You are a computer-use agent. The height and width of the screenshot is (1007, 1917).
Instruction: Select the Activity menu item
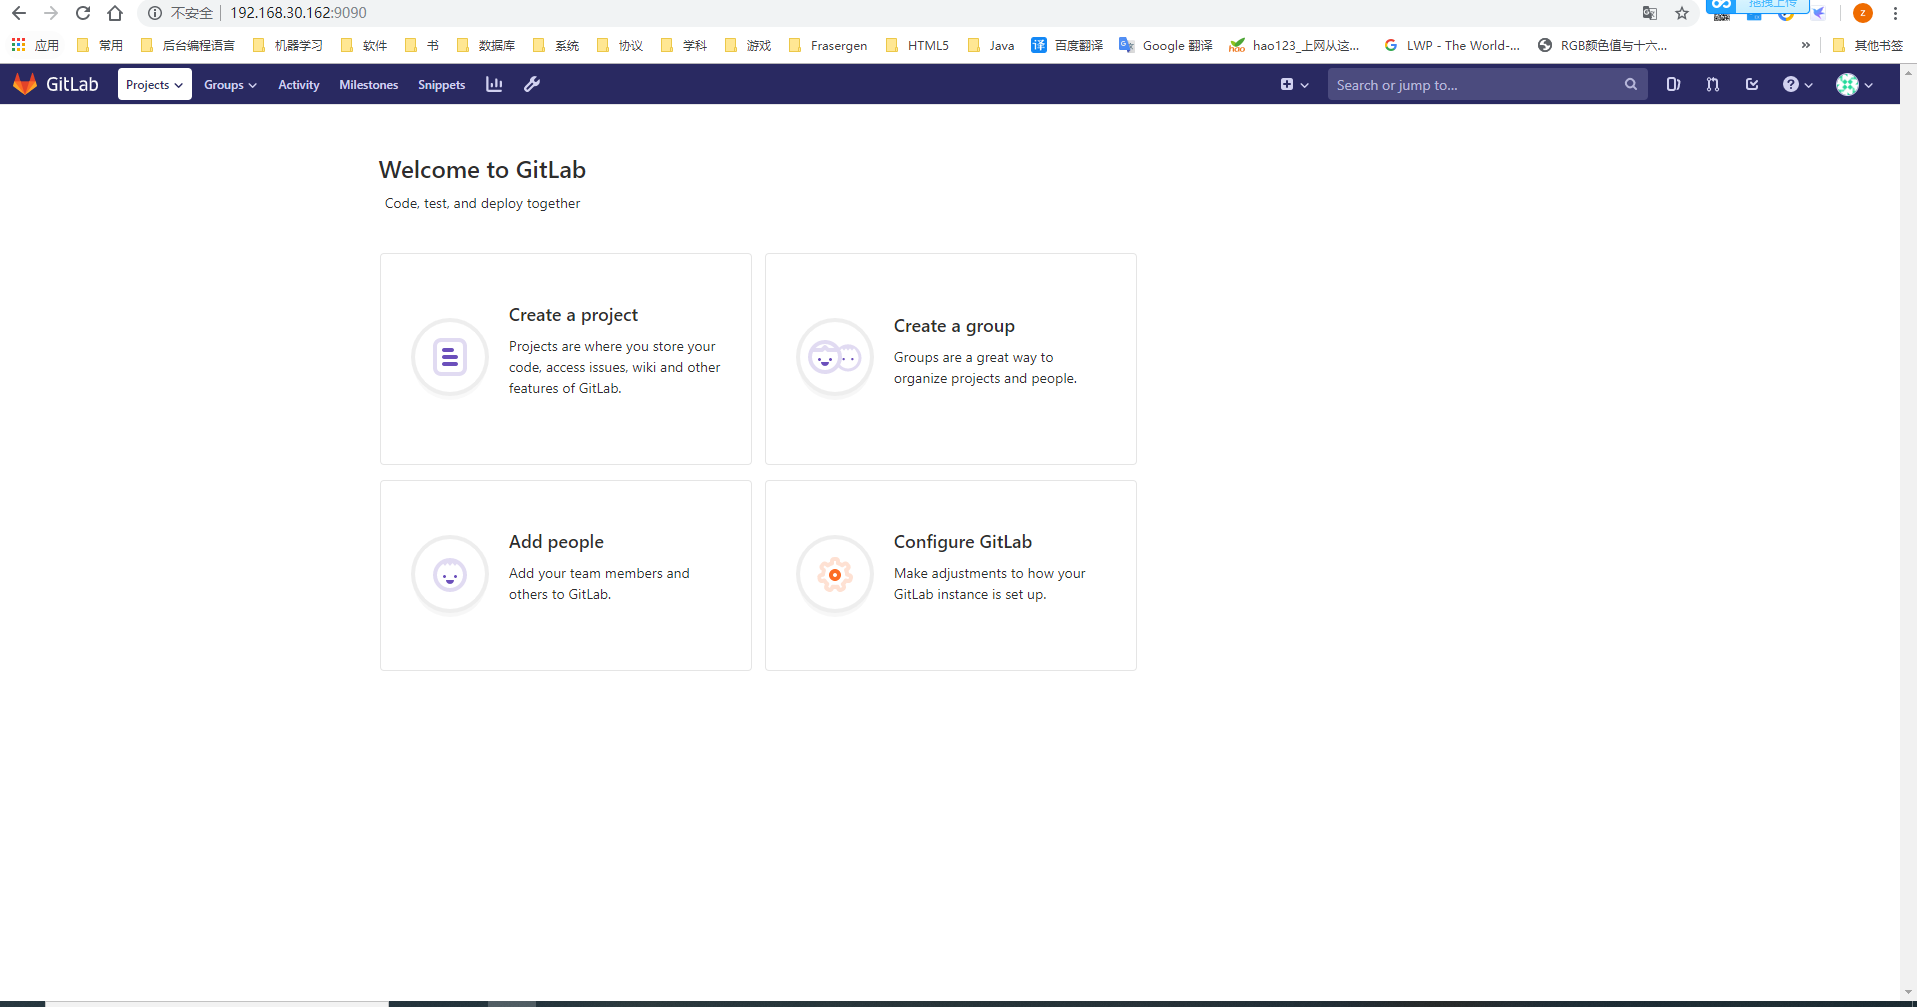pos(298,84)
